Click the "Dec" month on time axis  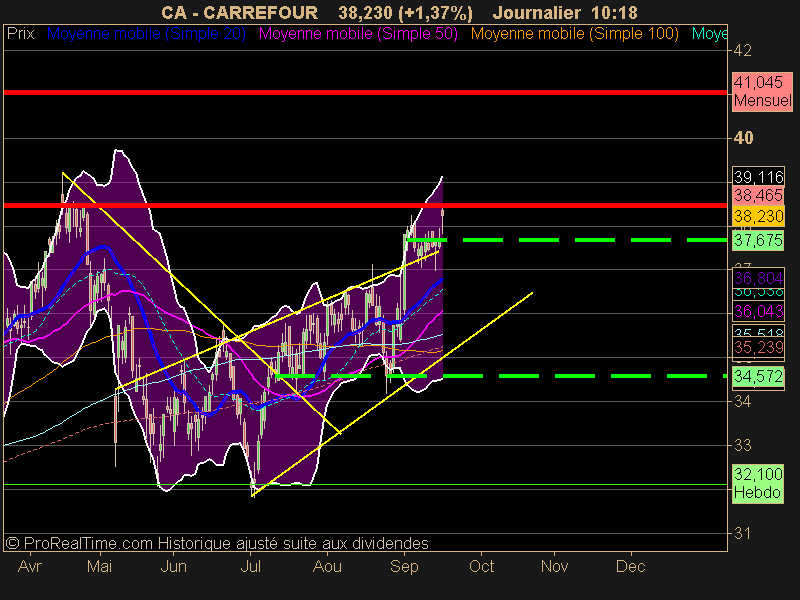(x=631, y=566)
